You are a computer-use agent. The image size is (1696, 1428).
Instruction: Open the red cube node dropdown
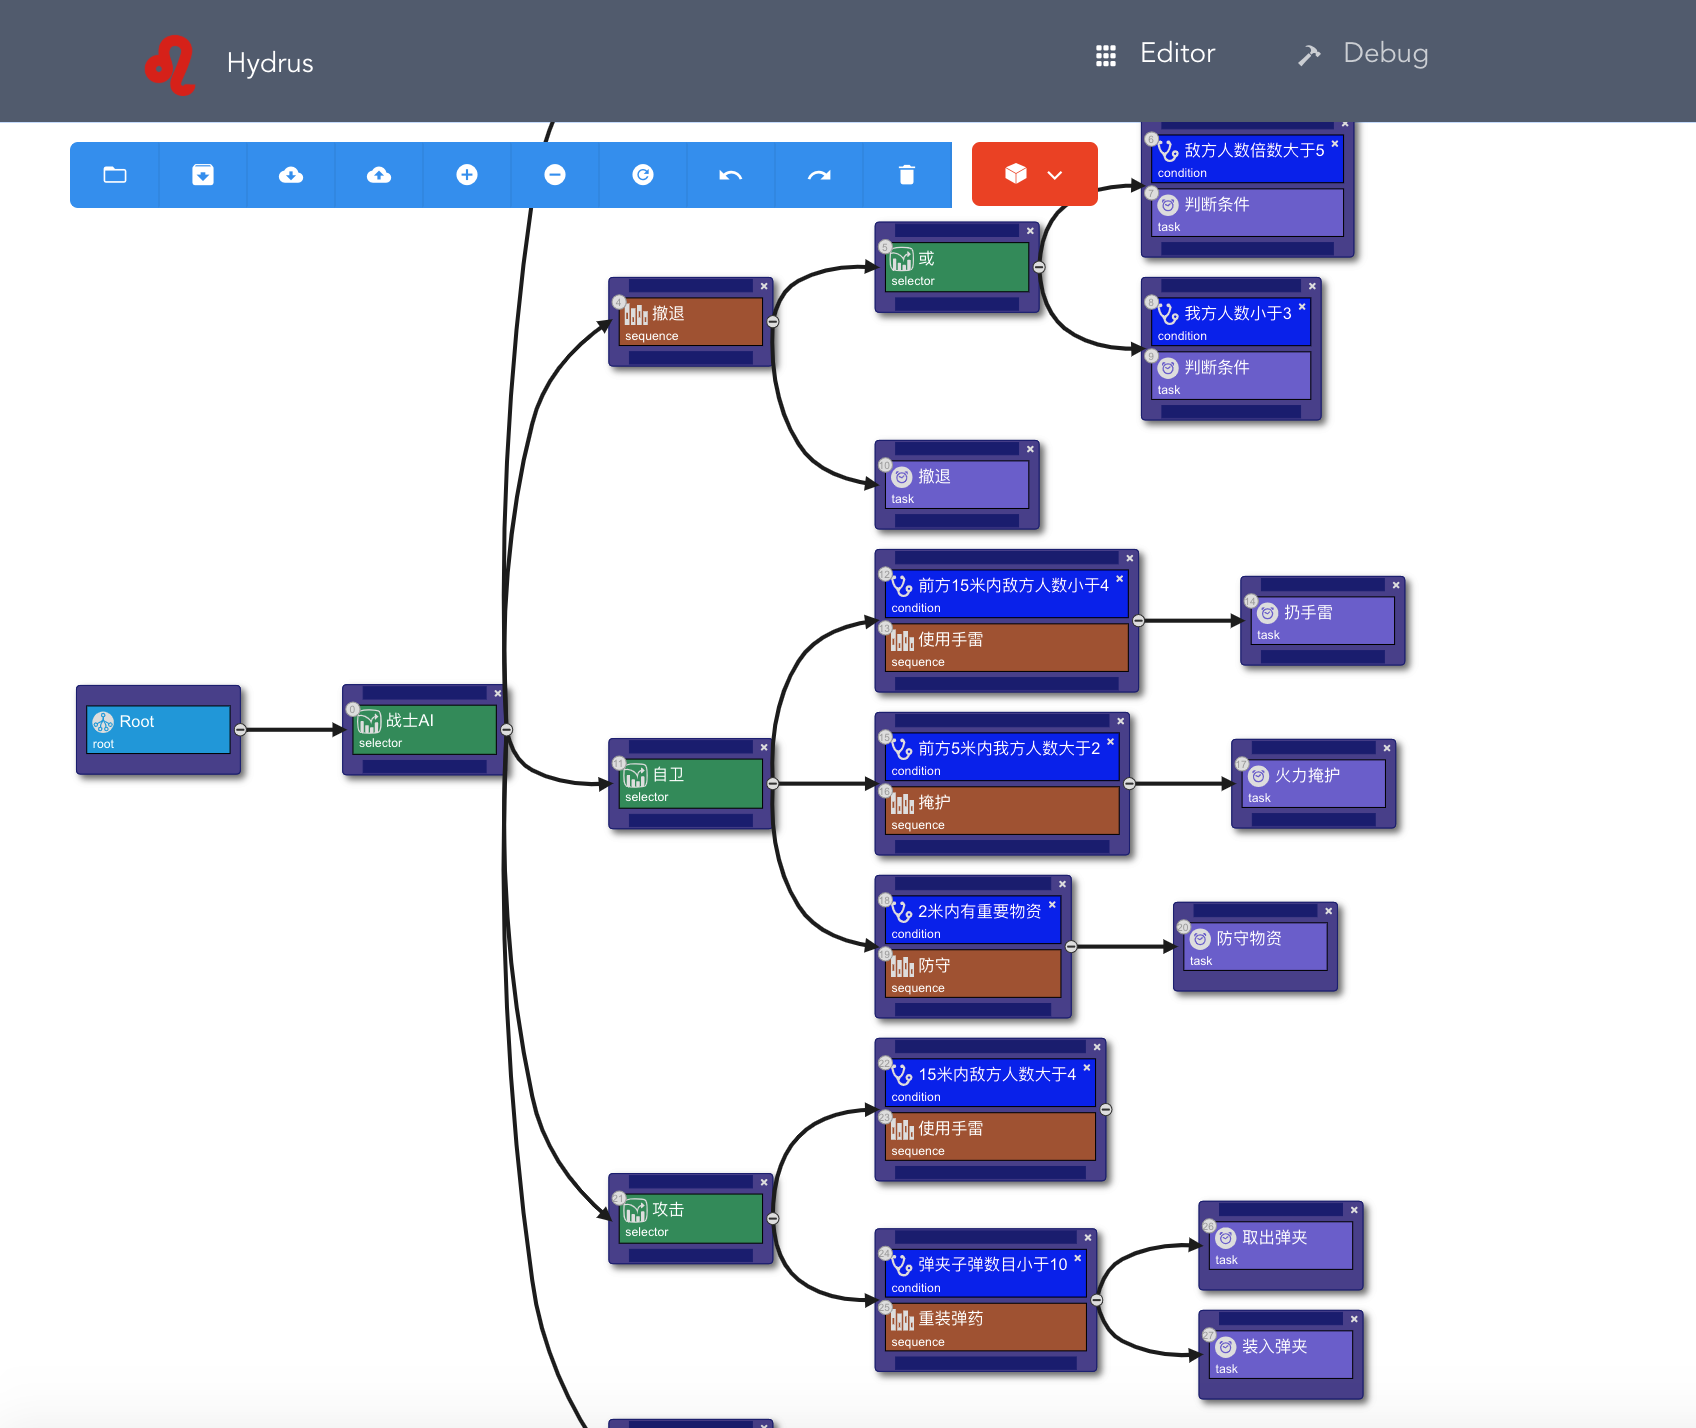1034,174
